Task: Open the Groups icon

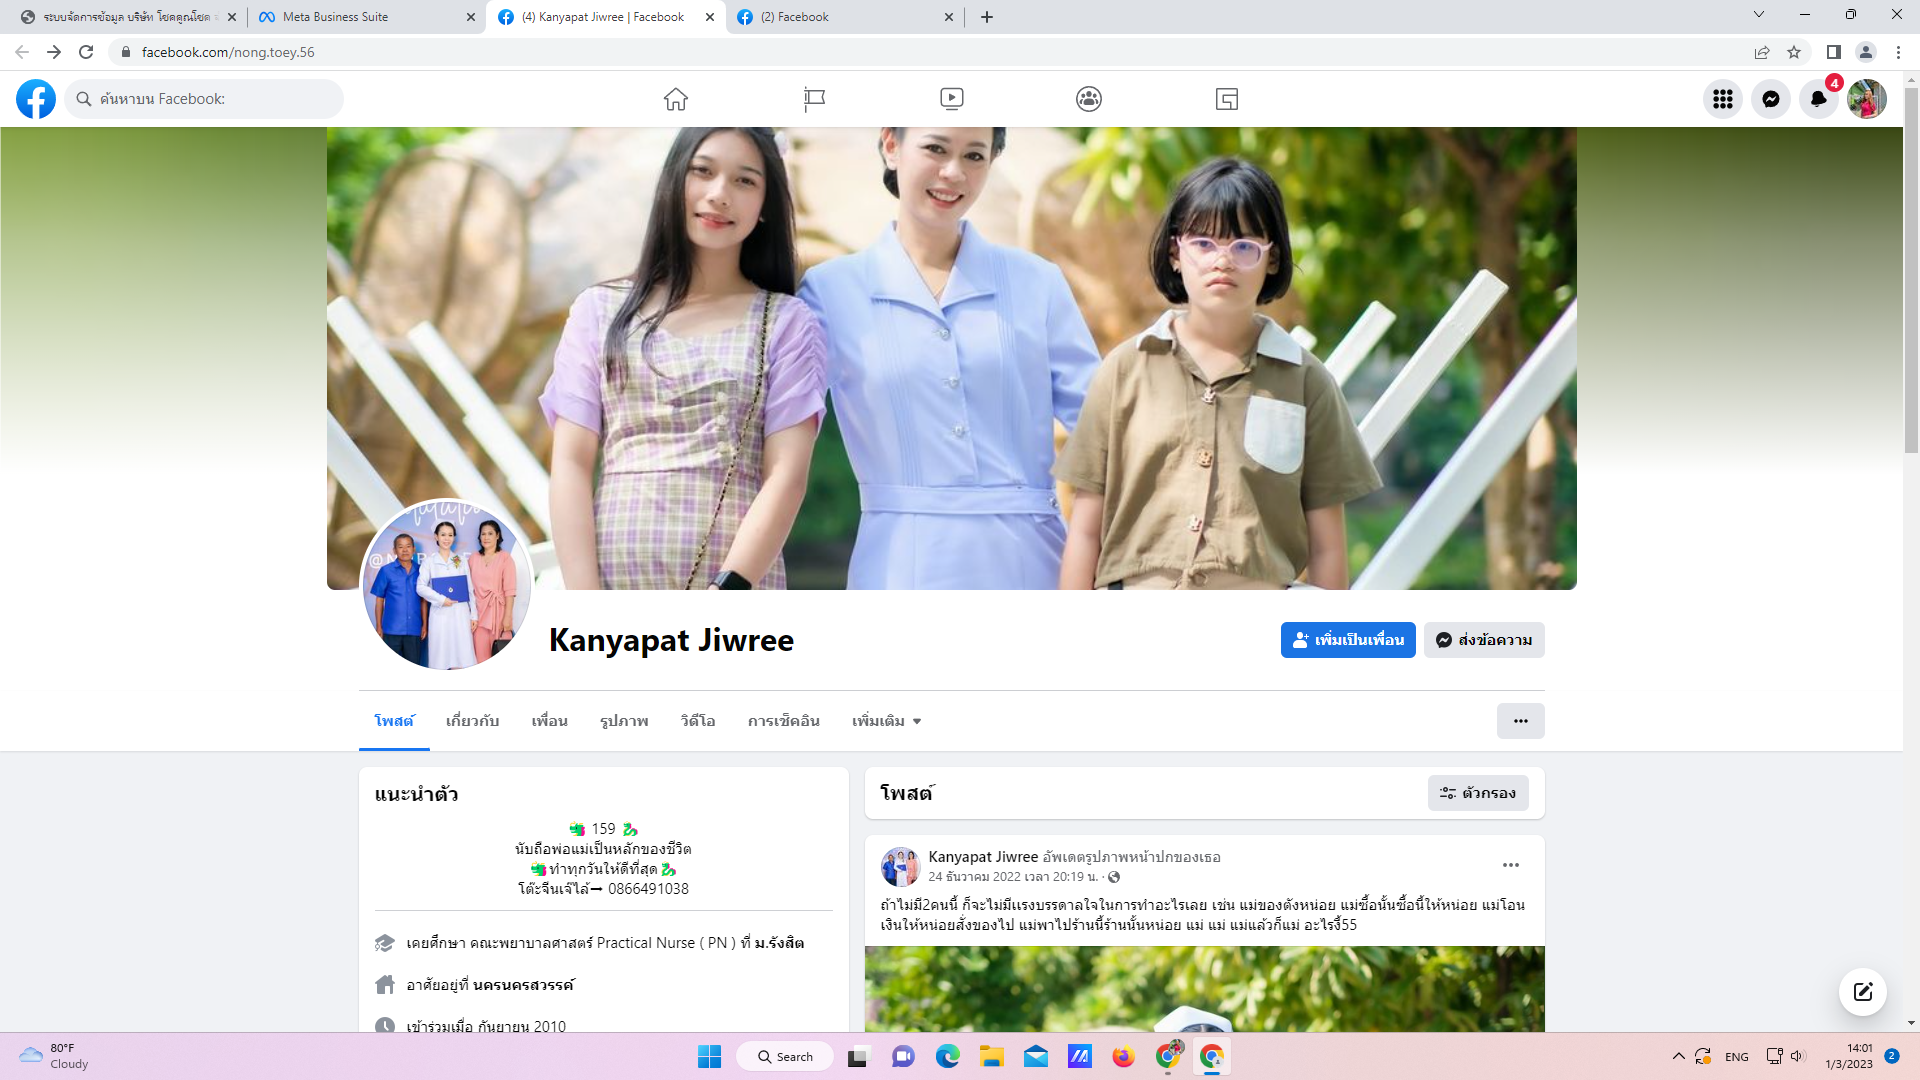Action: coord(1089,99)
